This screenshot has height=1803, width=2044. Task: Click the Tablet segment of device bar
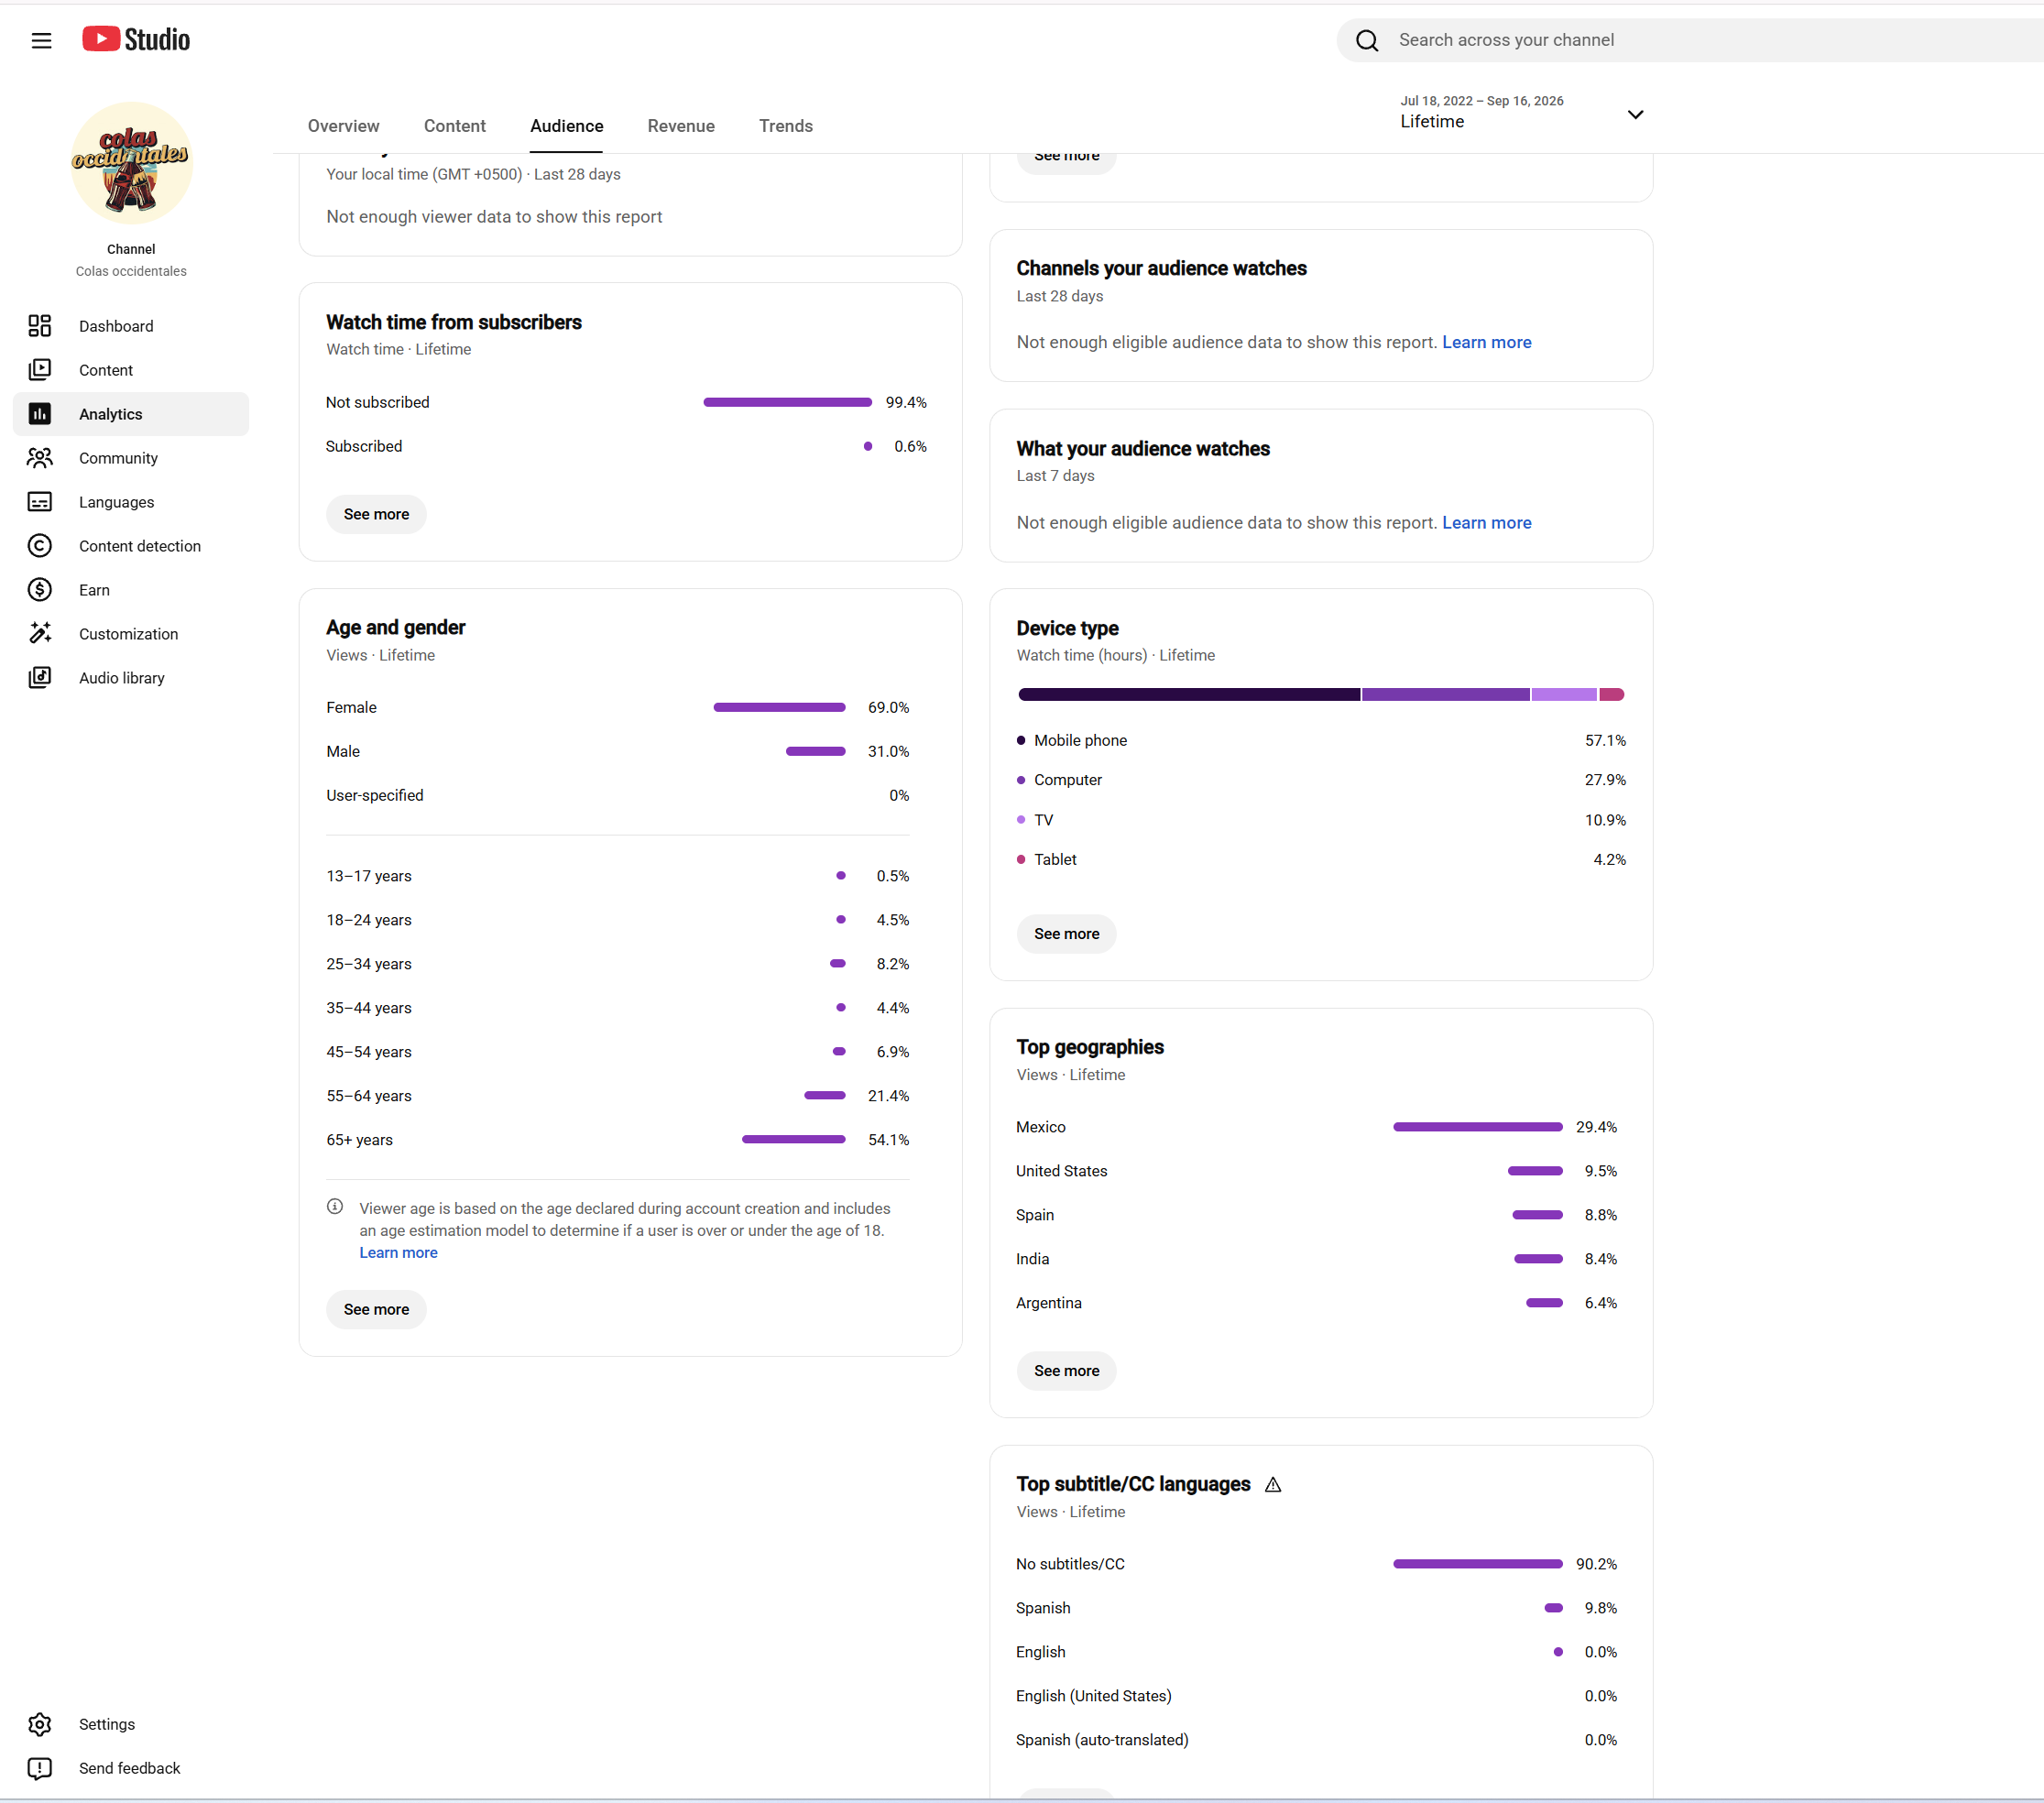1612,694
